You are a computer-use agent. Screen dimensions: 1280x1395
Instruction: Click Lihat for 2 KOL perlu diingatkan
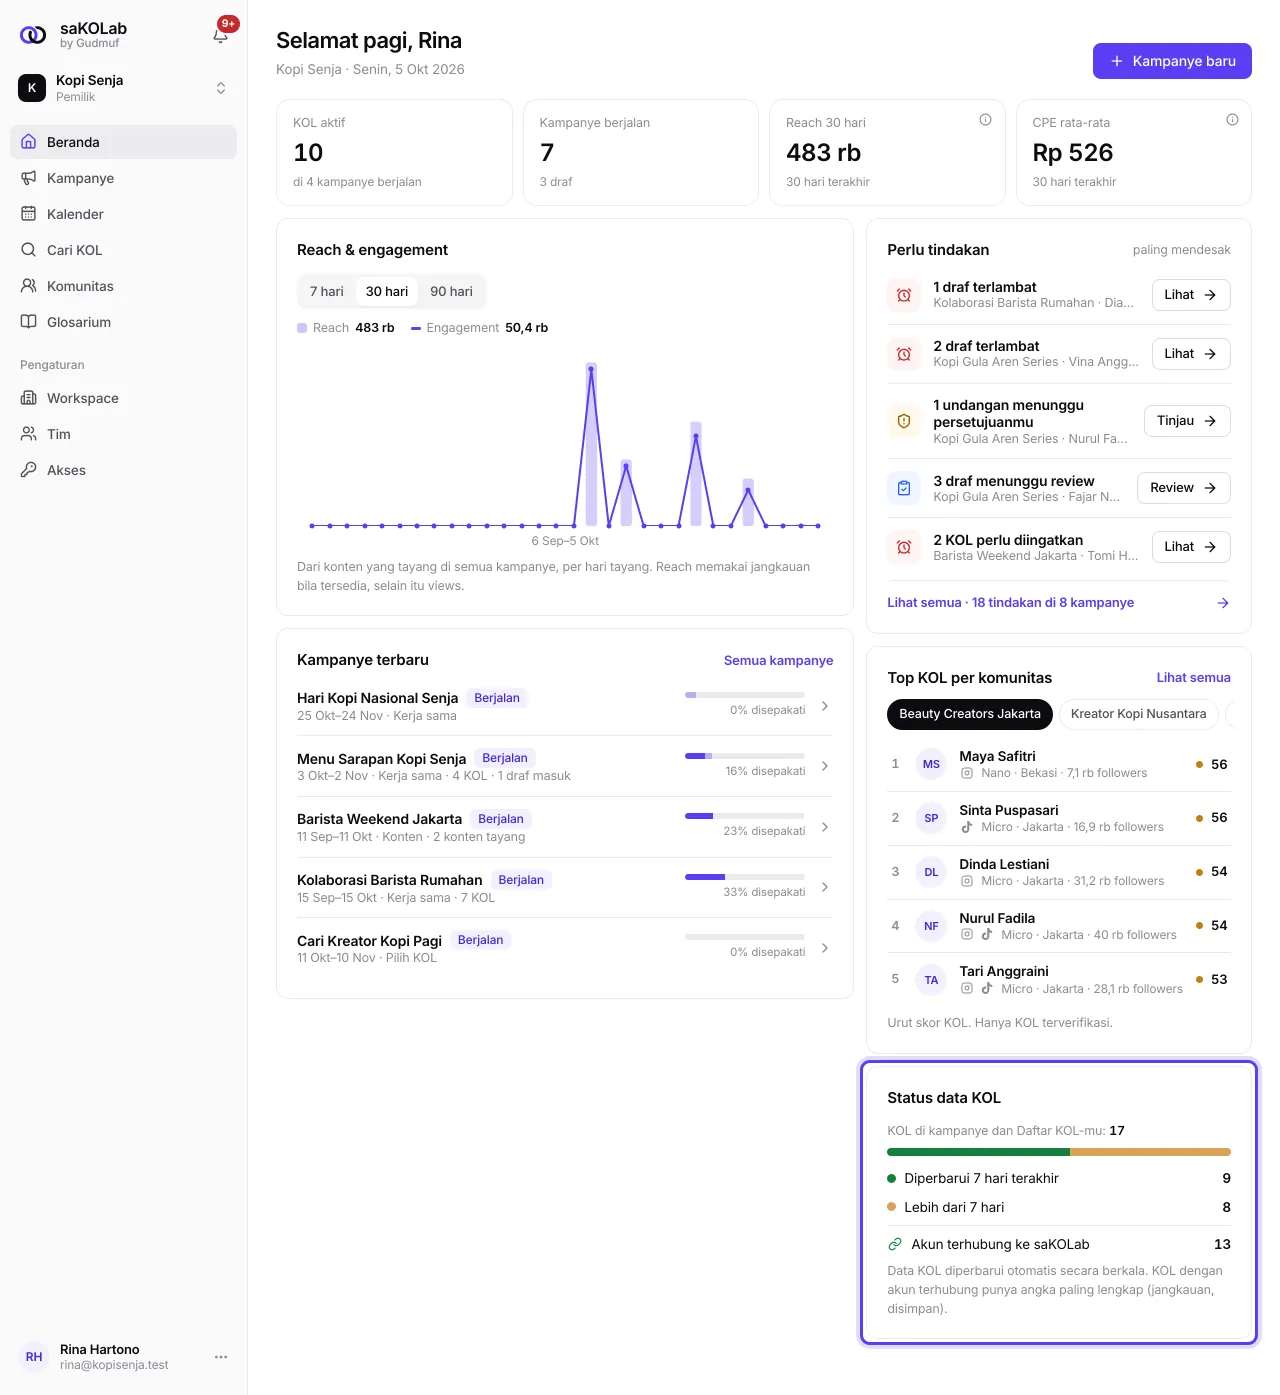click(x=1191, y=547)
